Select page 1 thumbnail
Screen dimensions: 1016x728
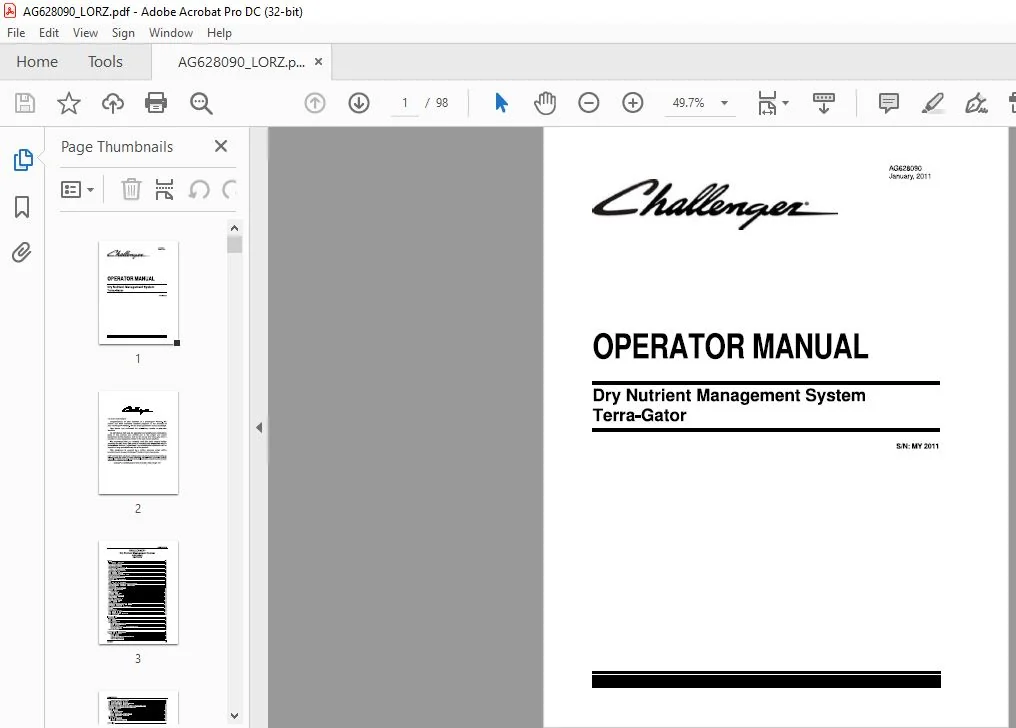[x=138, y=293]
